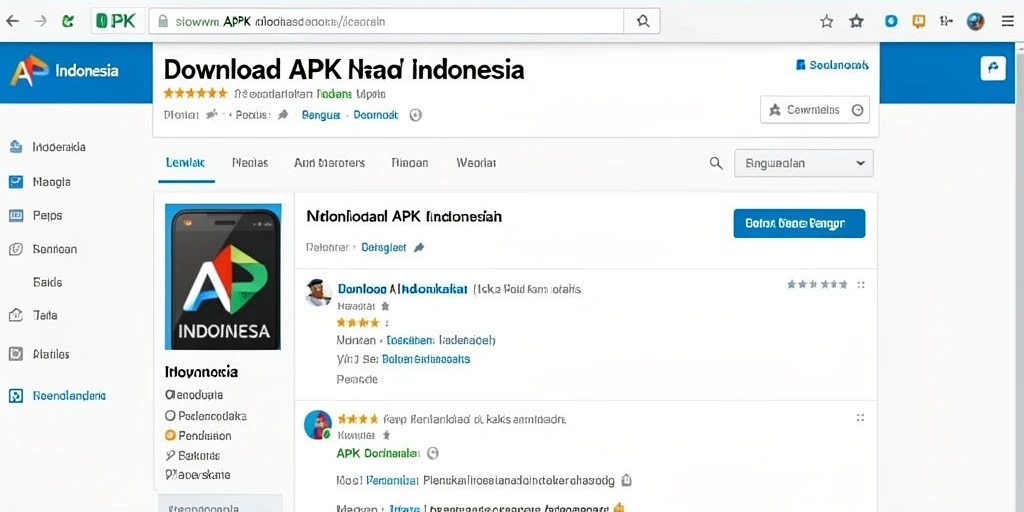This screenshot has width=1024, height=512.
Task: Click the circle icon beside APK Dornearalan
Action: pyautogui.click(x=432, y=453)
